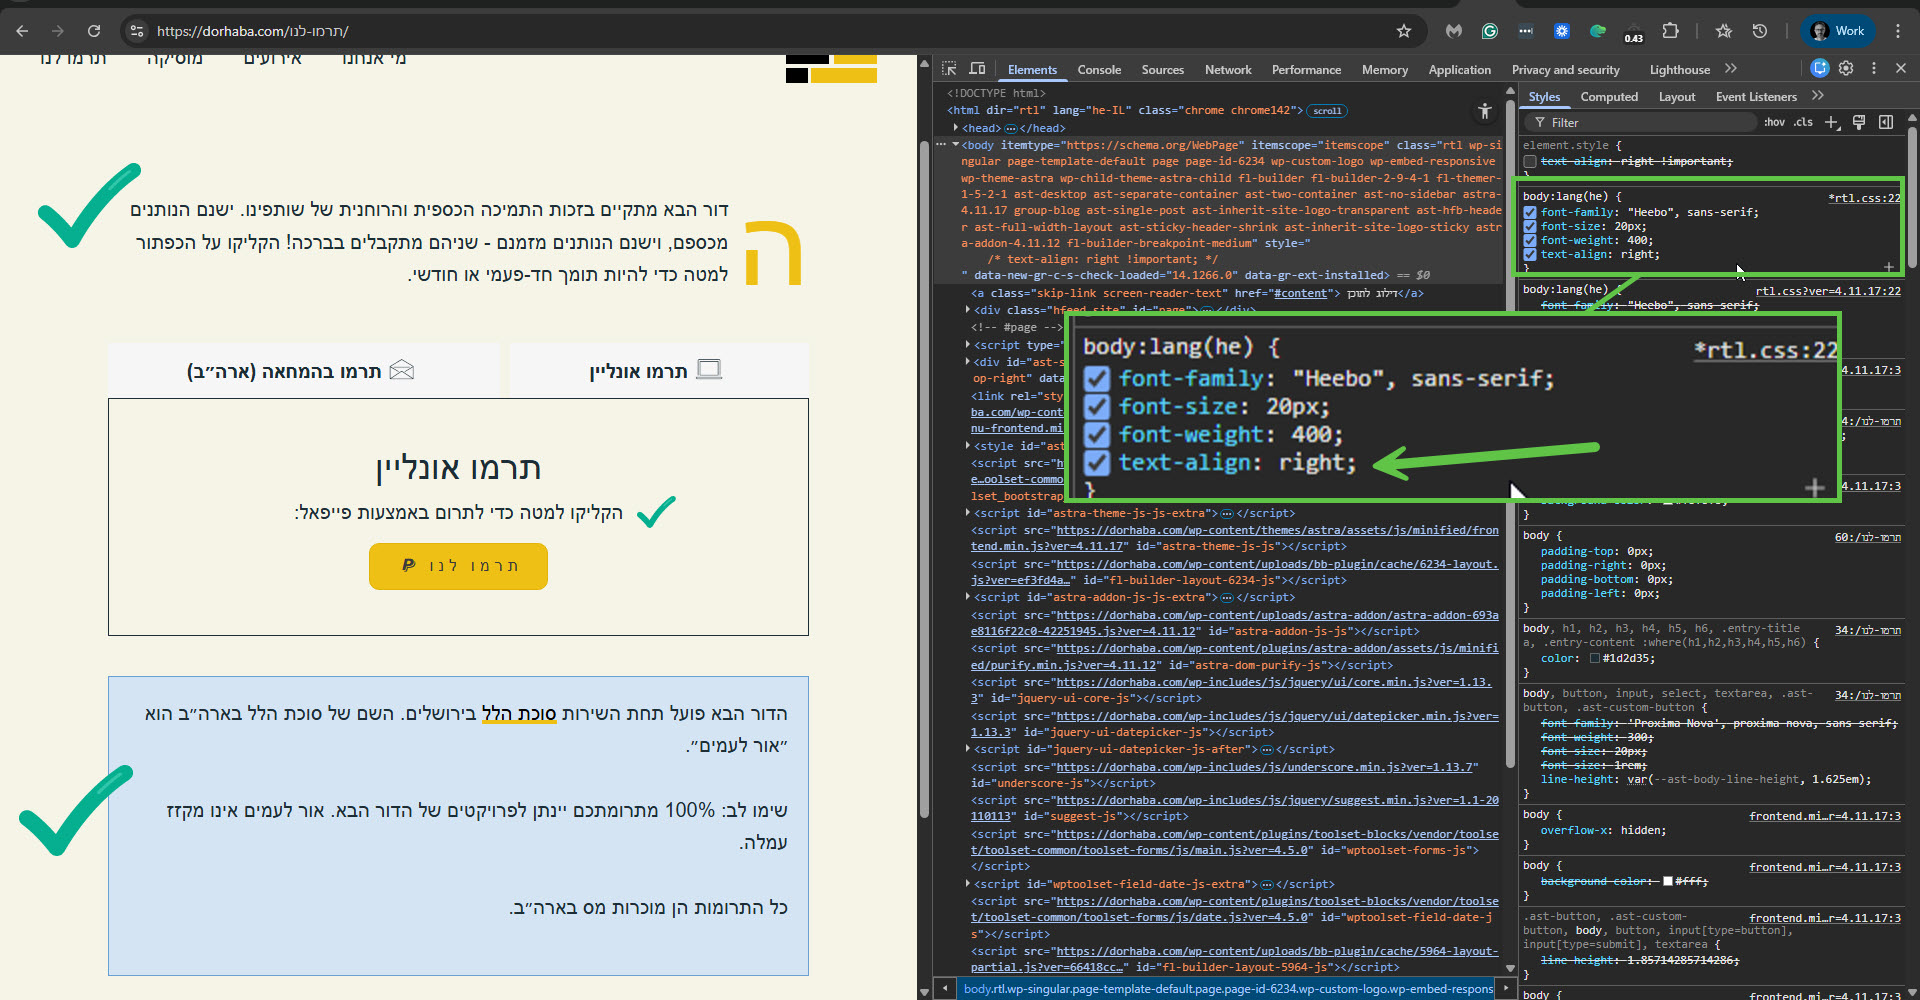Click the yellow תרמו לנו donate button
The height and width of the screenshot is (1000, 1920).
point(458,566)
